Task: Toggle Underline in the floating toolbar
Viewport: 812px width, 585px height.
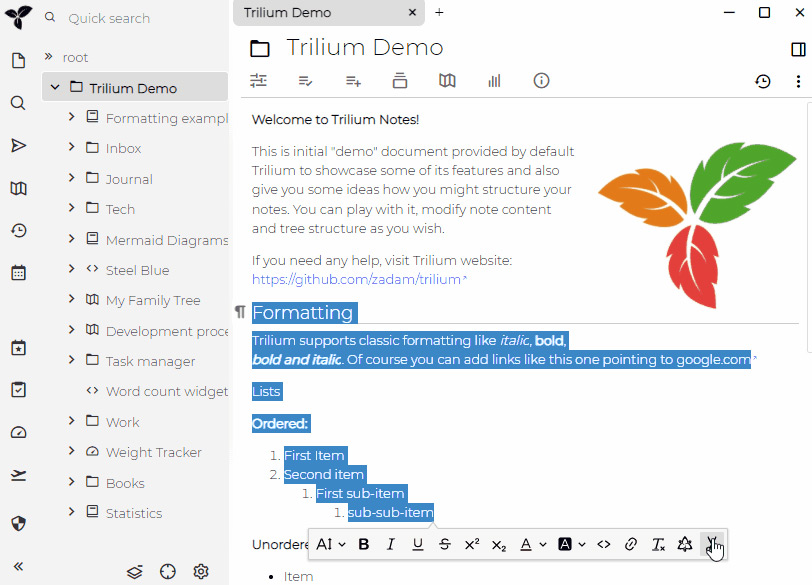Action: click(417, 544)
